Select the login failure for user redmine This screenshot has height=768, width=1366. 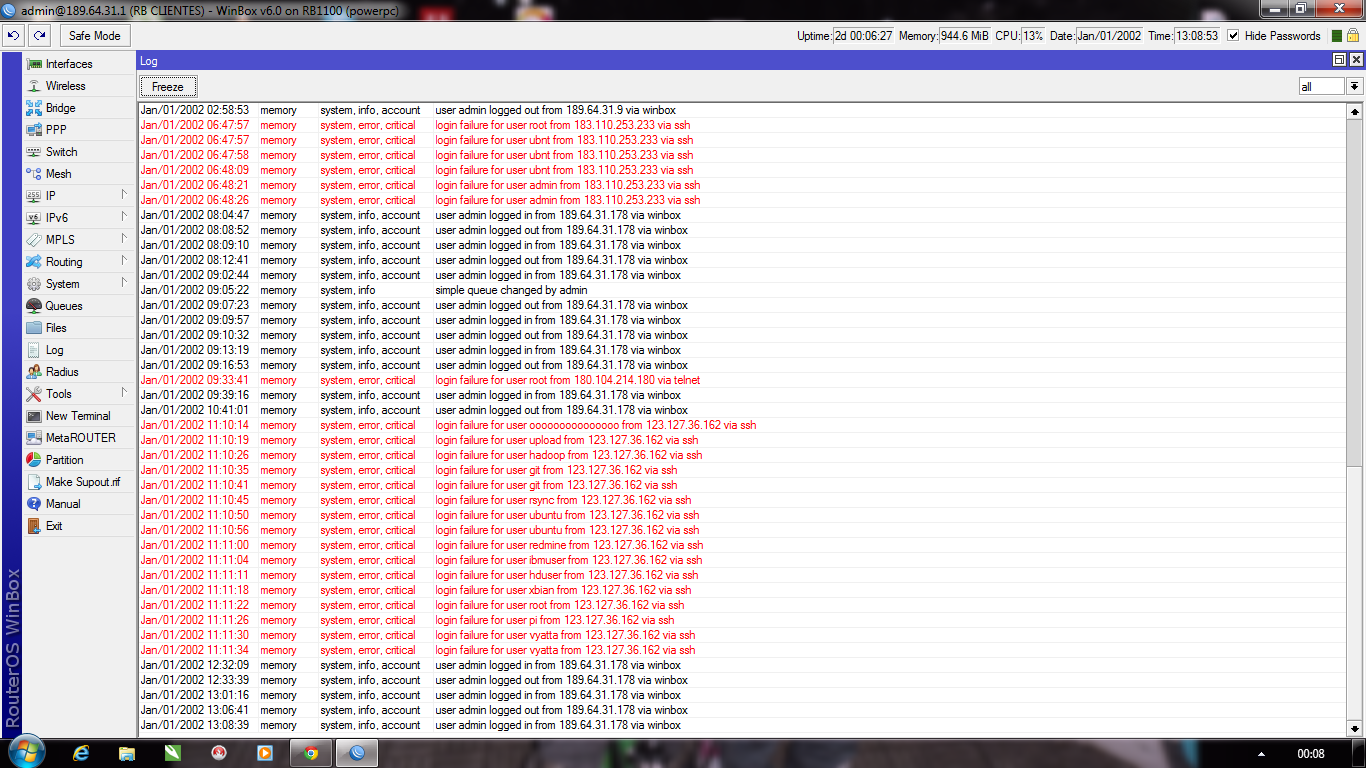pyautogui.click(x=742, y=545)
